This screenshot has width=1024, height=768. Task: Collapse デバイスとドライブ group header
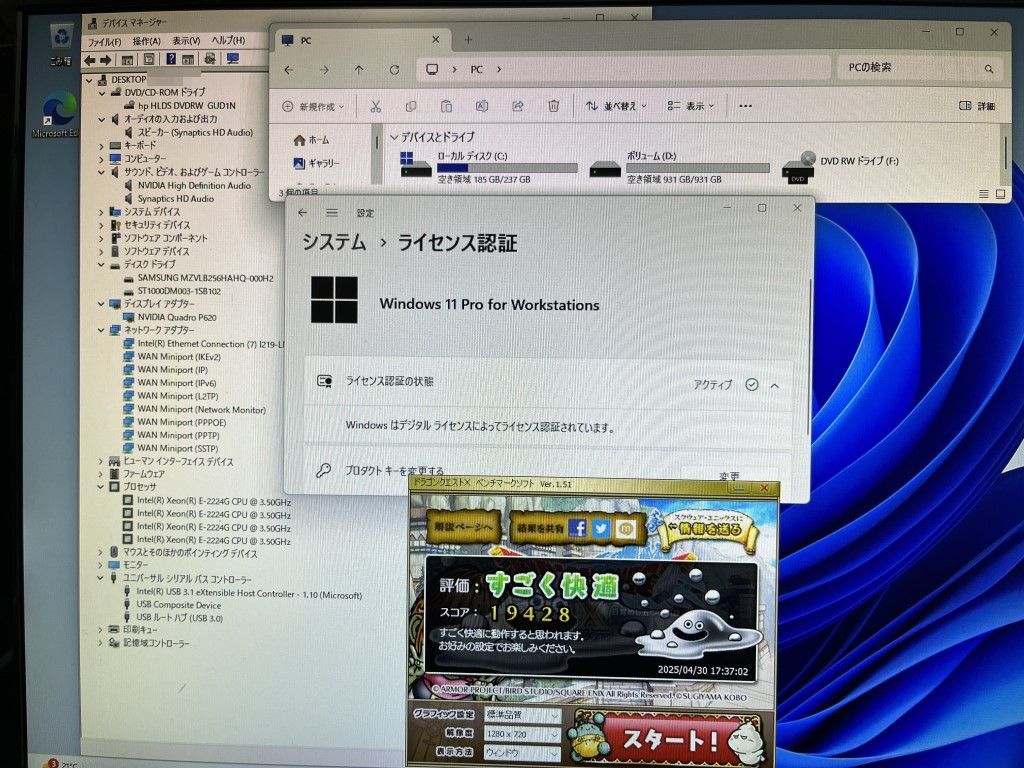(394, 138)
